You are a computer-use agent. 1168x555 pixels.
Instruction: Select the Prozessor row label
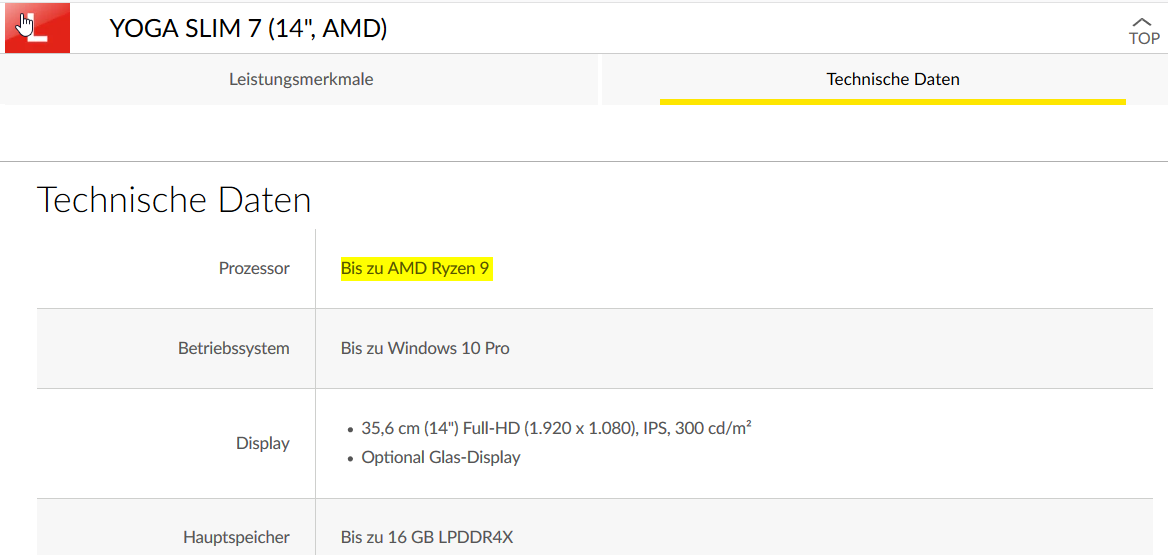[254, 268]
